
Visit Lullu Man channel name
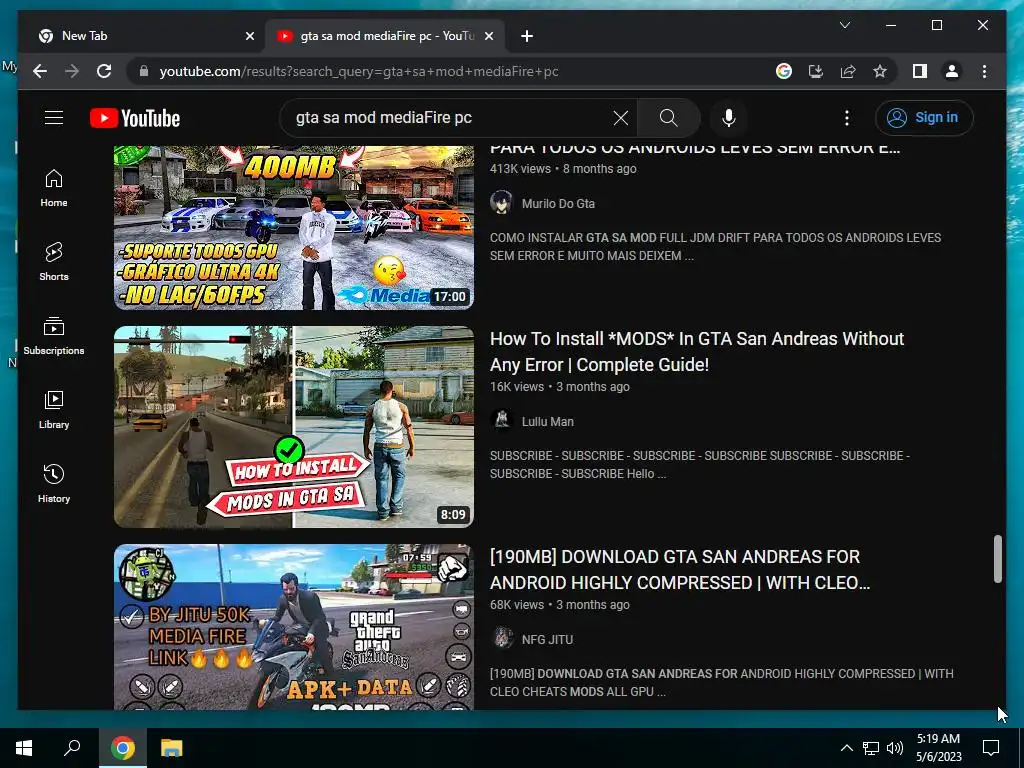click(x=547, y=422)
